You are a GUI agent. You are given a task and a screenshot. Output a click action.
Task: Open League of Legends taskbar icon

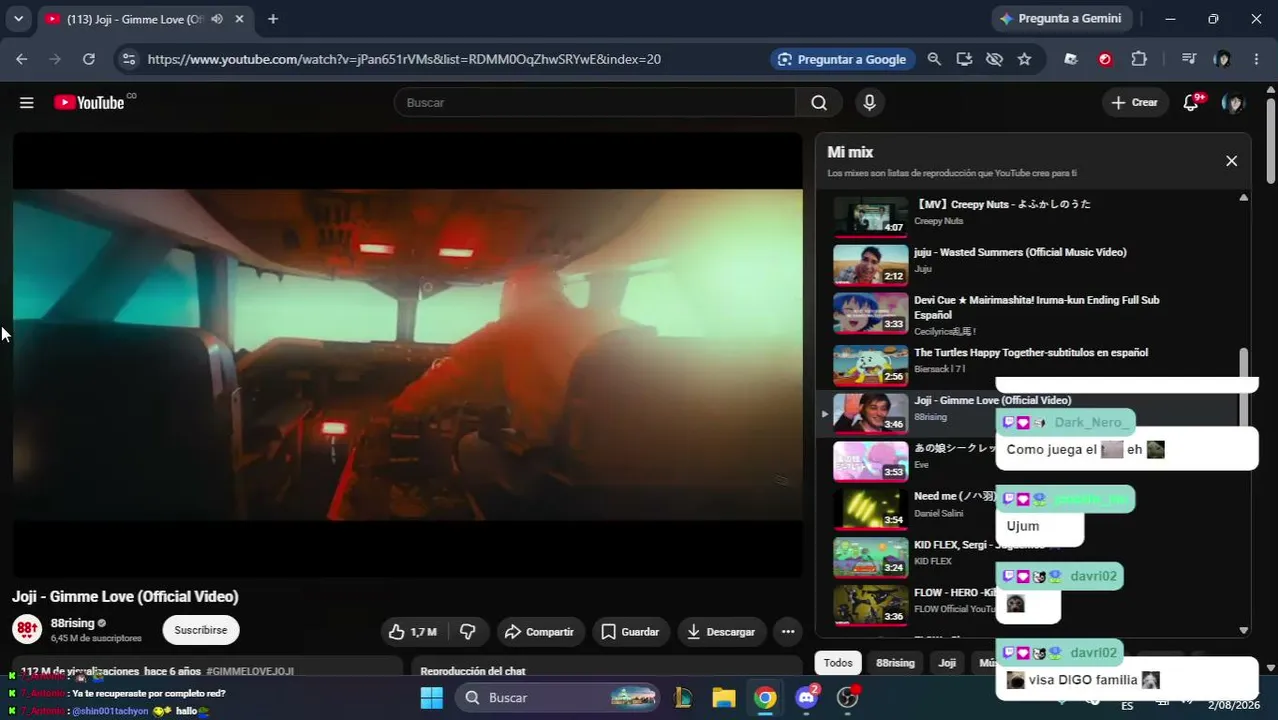click(685, 698)
